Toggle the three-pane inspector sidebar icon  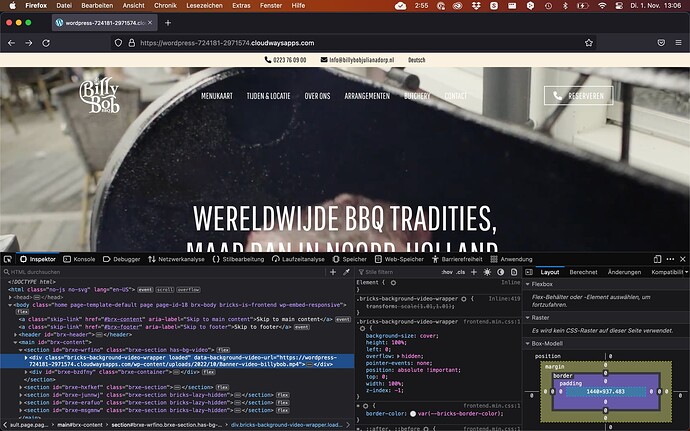coord(529,272)
